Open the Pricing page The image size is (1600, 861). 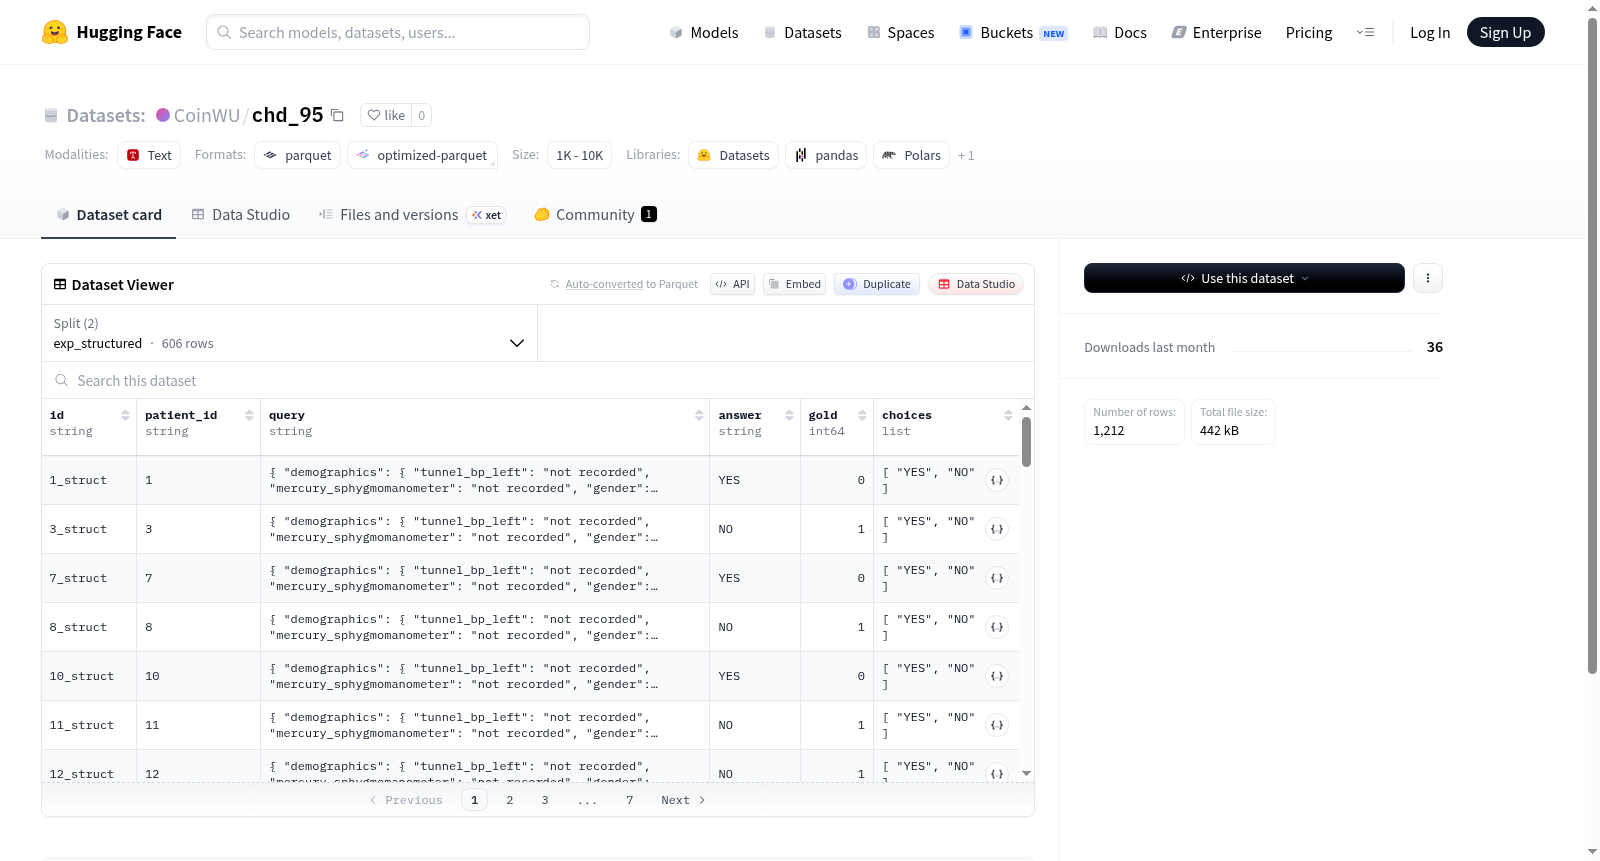tap(1309, 33)
